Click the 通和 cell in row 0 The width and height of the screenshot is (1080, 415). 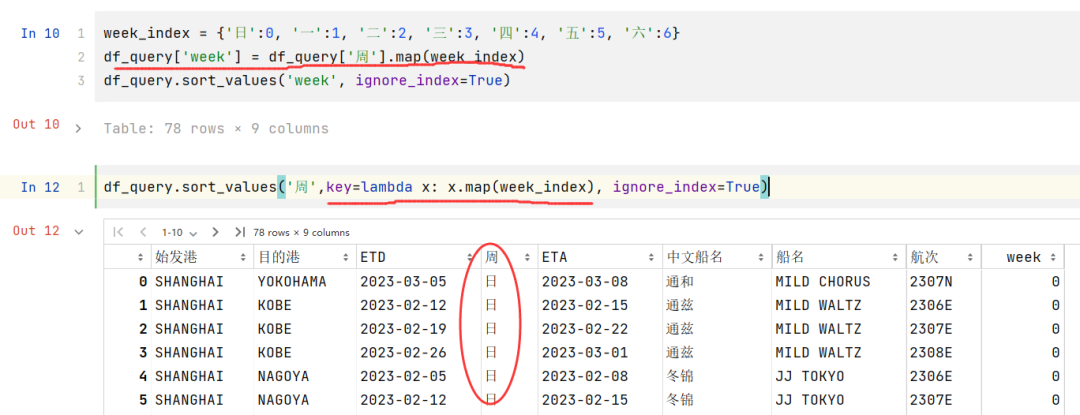pyautogui.click(x=680, y=281)
